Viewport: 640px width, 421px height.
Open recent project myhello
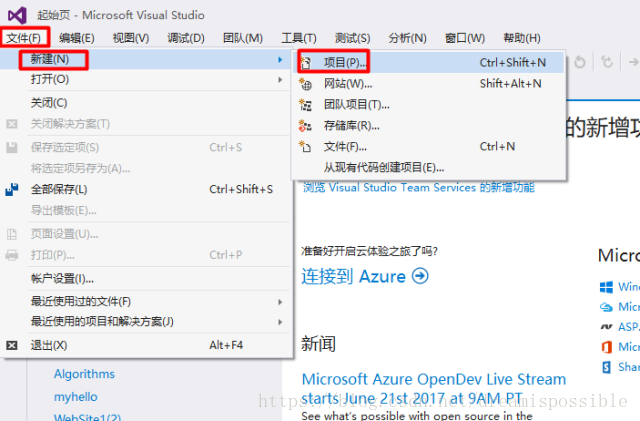pyautogui.click(x=76, y=397)
